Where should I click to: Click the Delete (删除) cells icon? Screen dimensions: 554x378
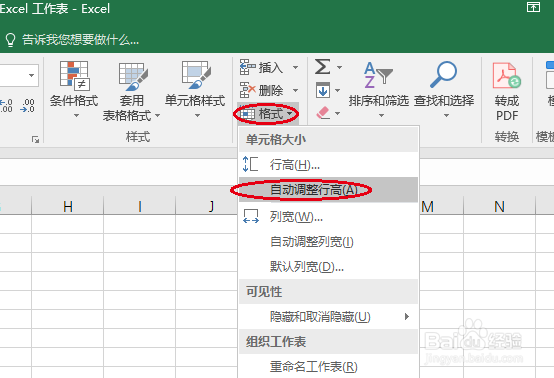coord(247,90)
